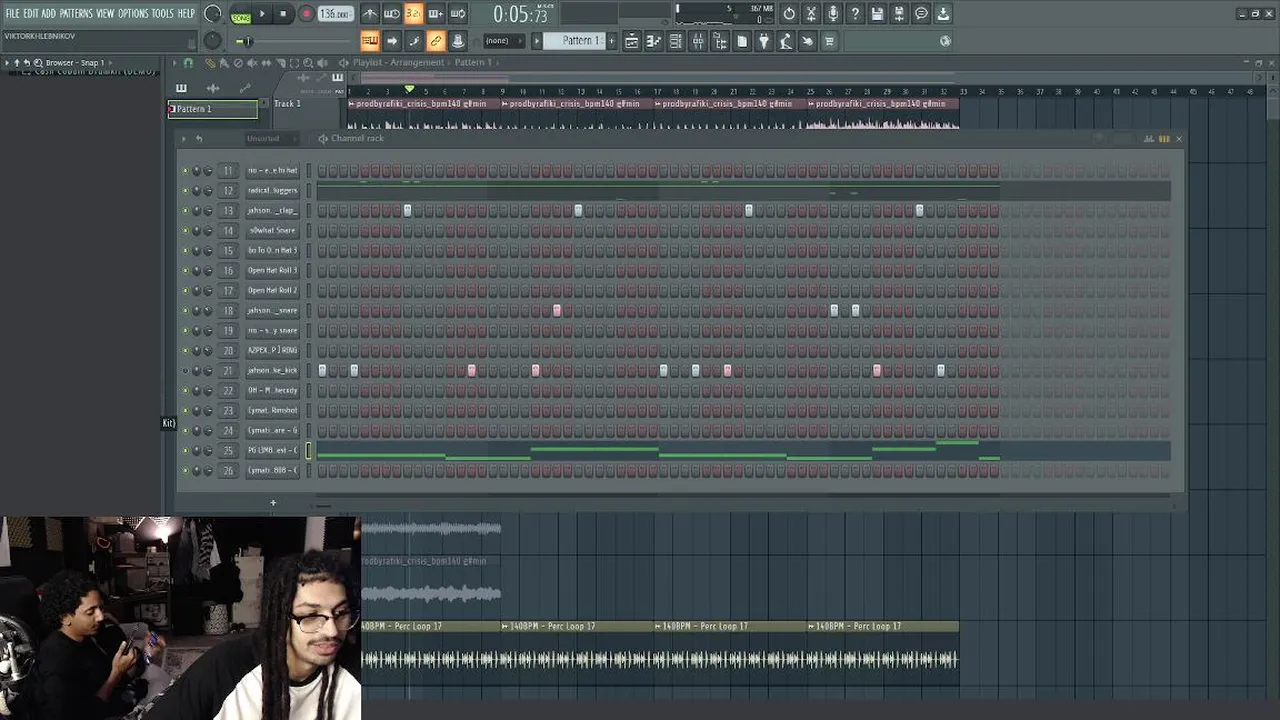The image size is (1280, 720).
Task: Open the VIEW menu
Action: 105,13
